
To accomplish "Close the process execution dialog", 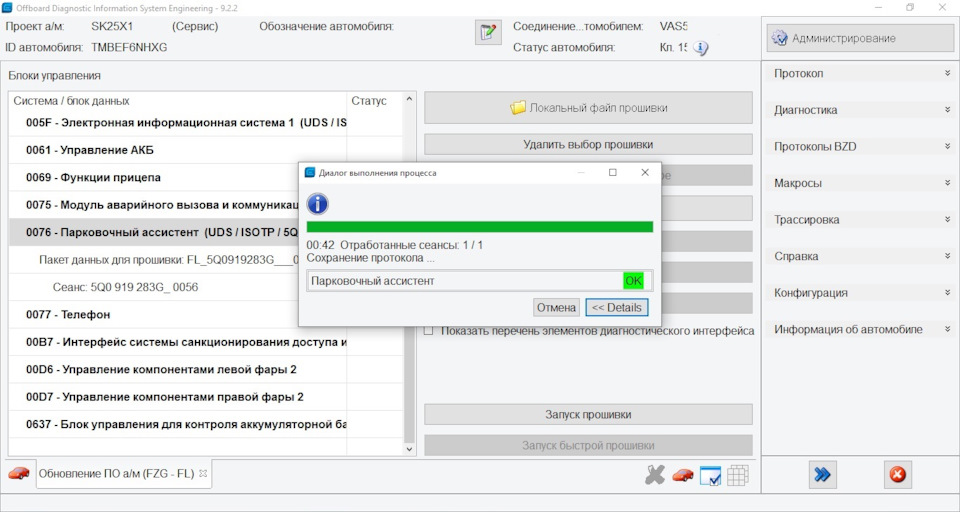I will point(645,173).
